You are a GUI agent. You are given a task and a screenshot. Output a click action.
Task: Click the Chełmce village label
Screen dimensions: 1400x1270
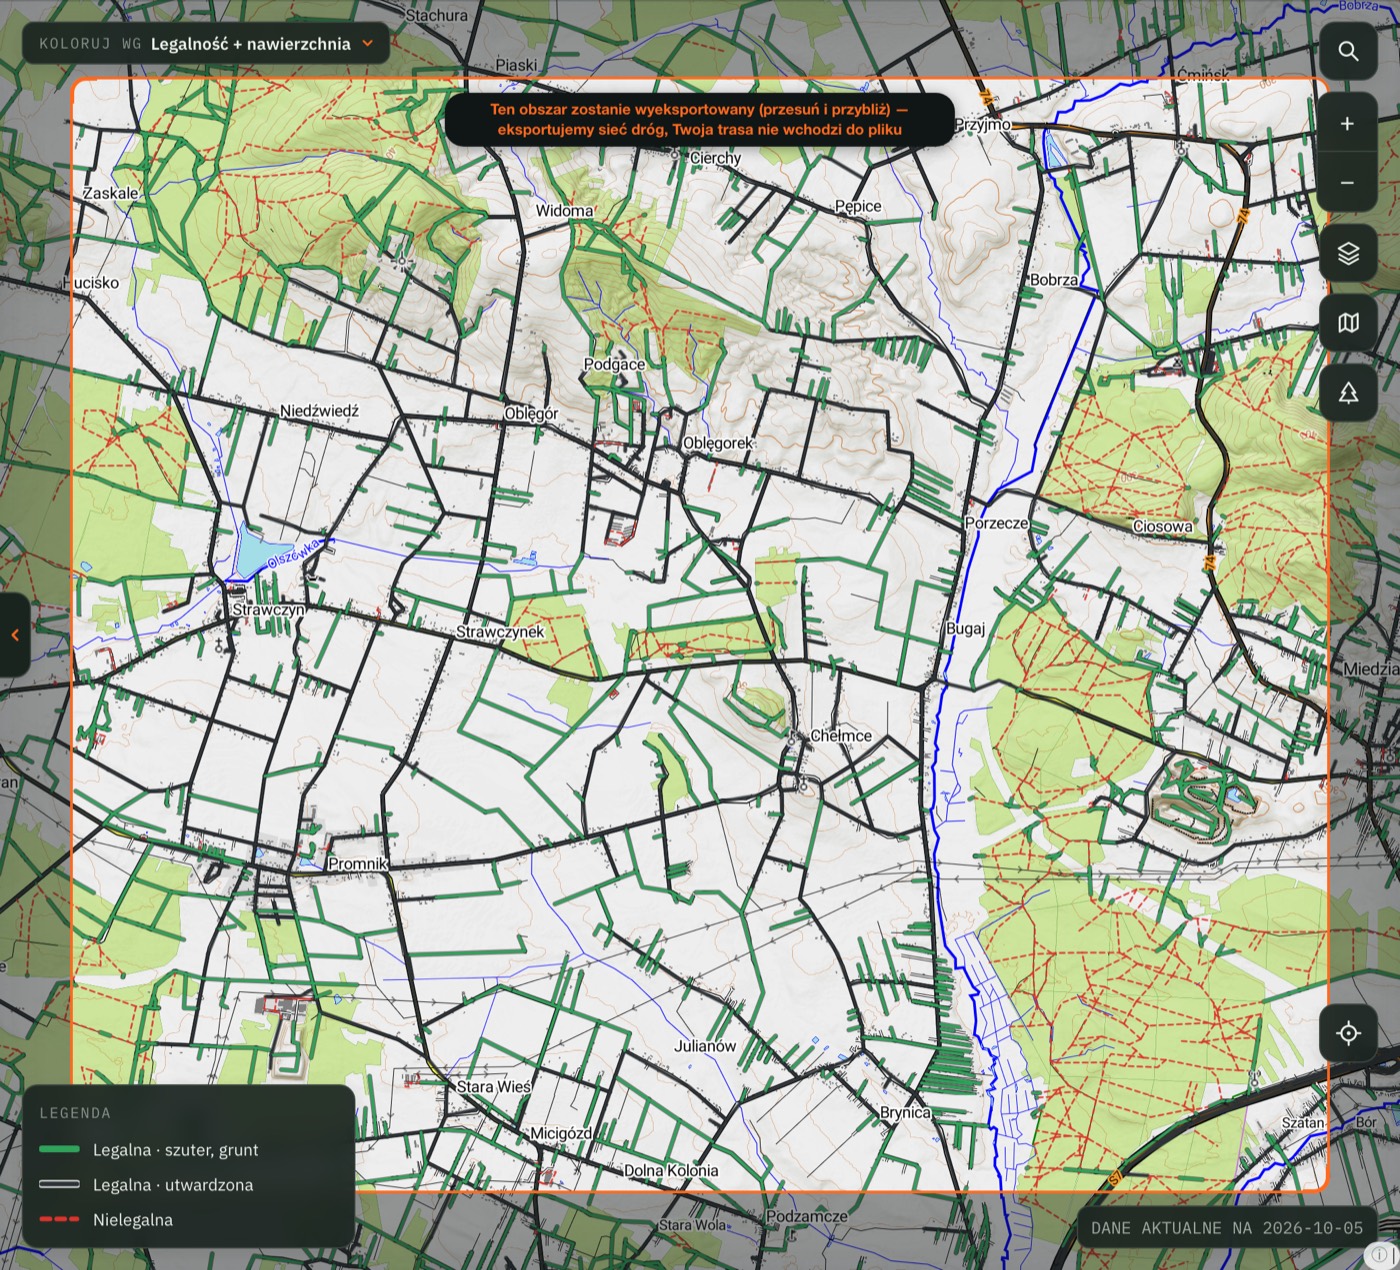click(841, 735)
